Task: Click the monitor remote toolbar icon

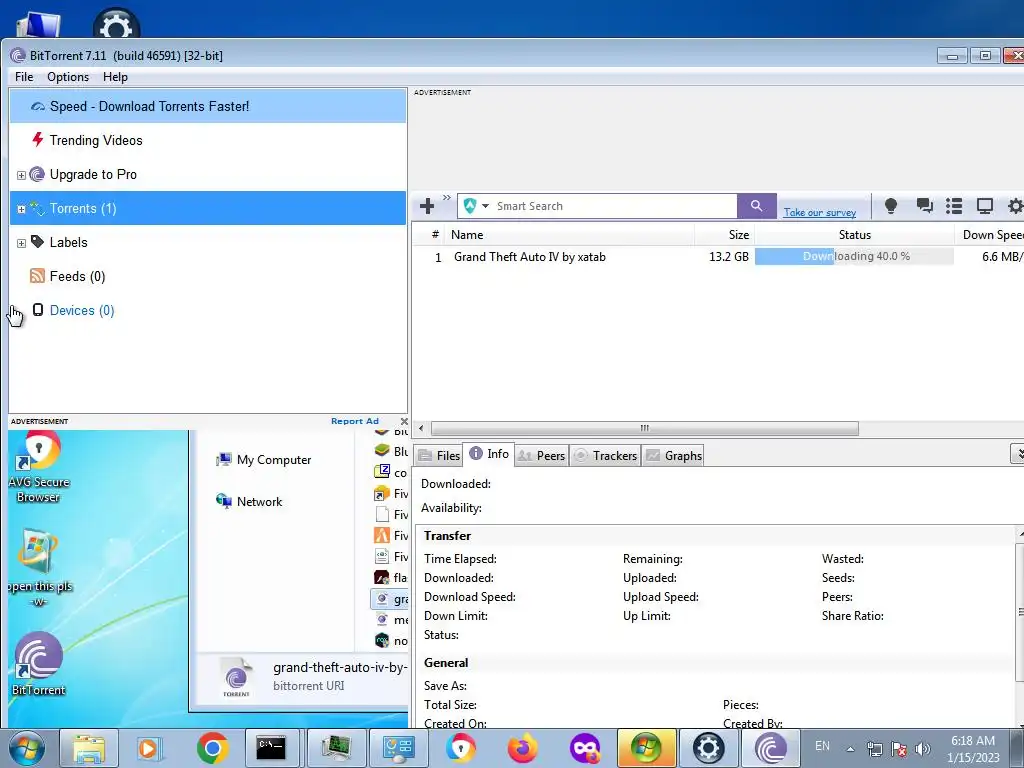Action: [x=985, y=206]
